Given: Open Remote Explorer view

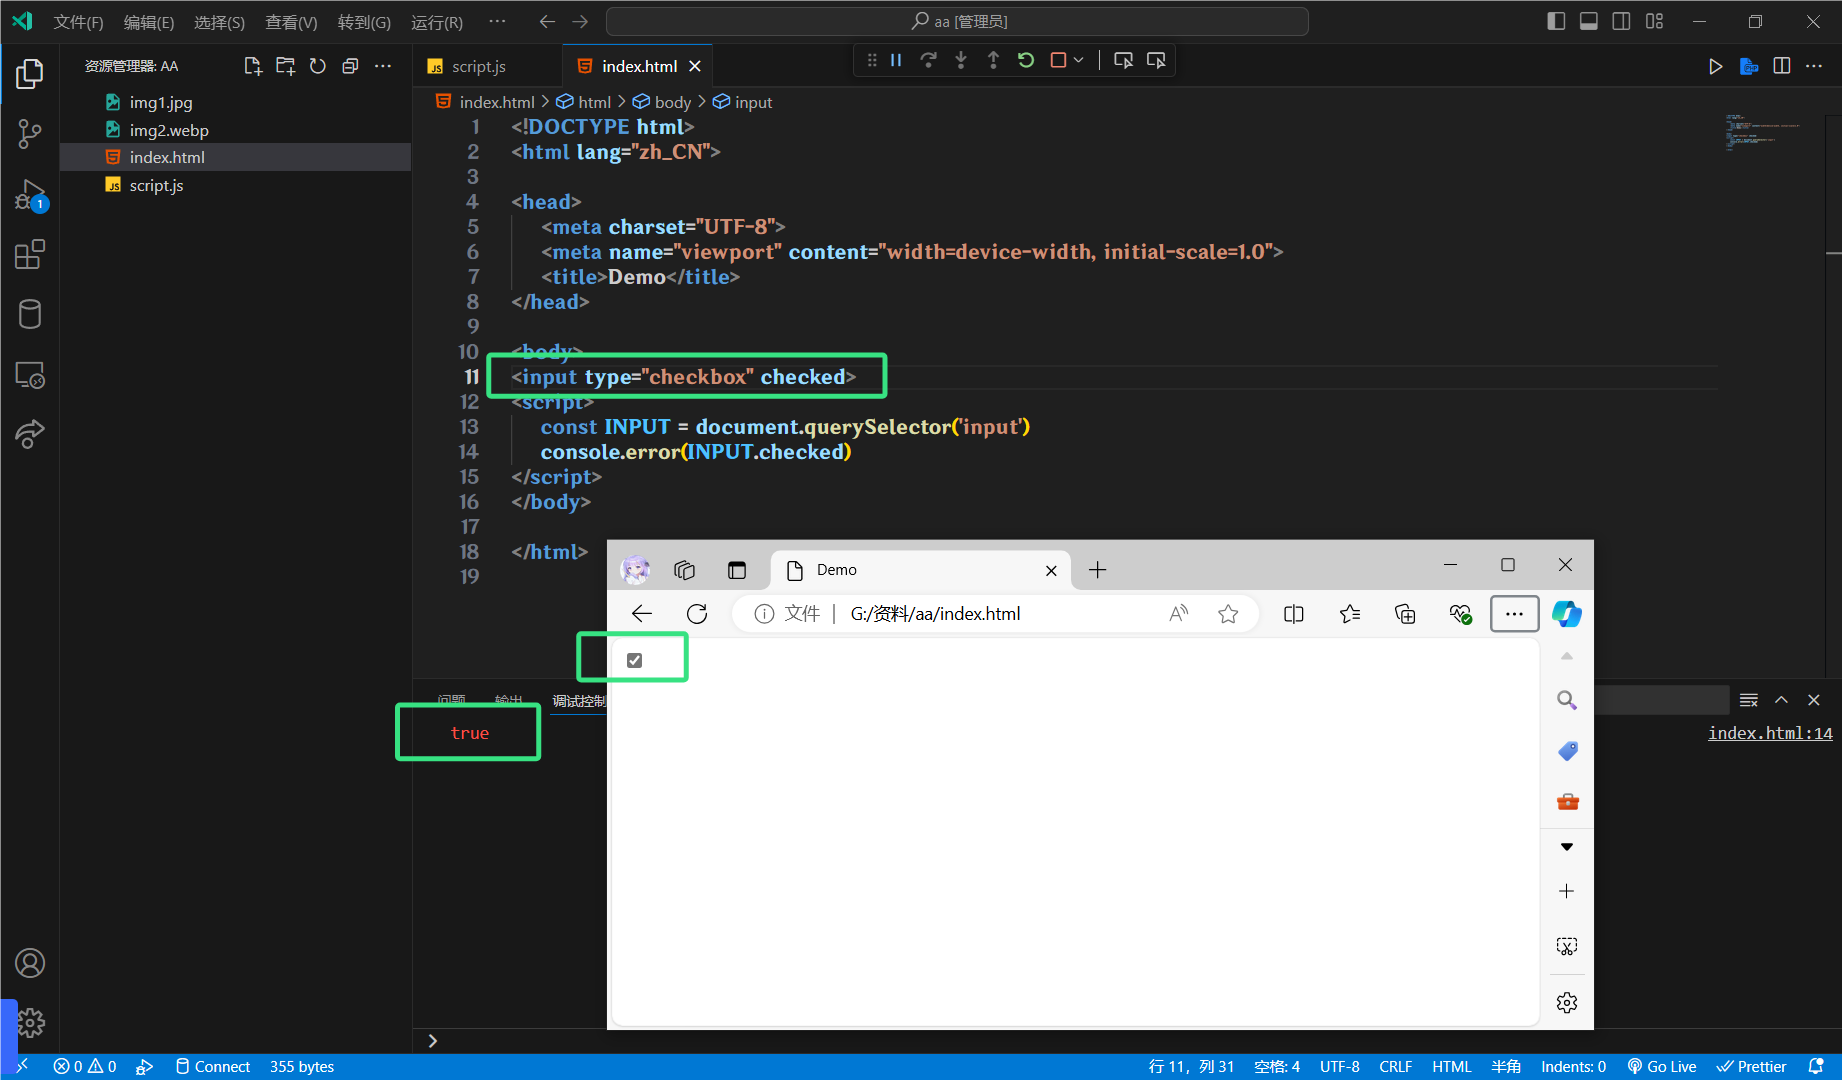Looking at the screenshot, I should click(30, 375).
